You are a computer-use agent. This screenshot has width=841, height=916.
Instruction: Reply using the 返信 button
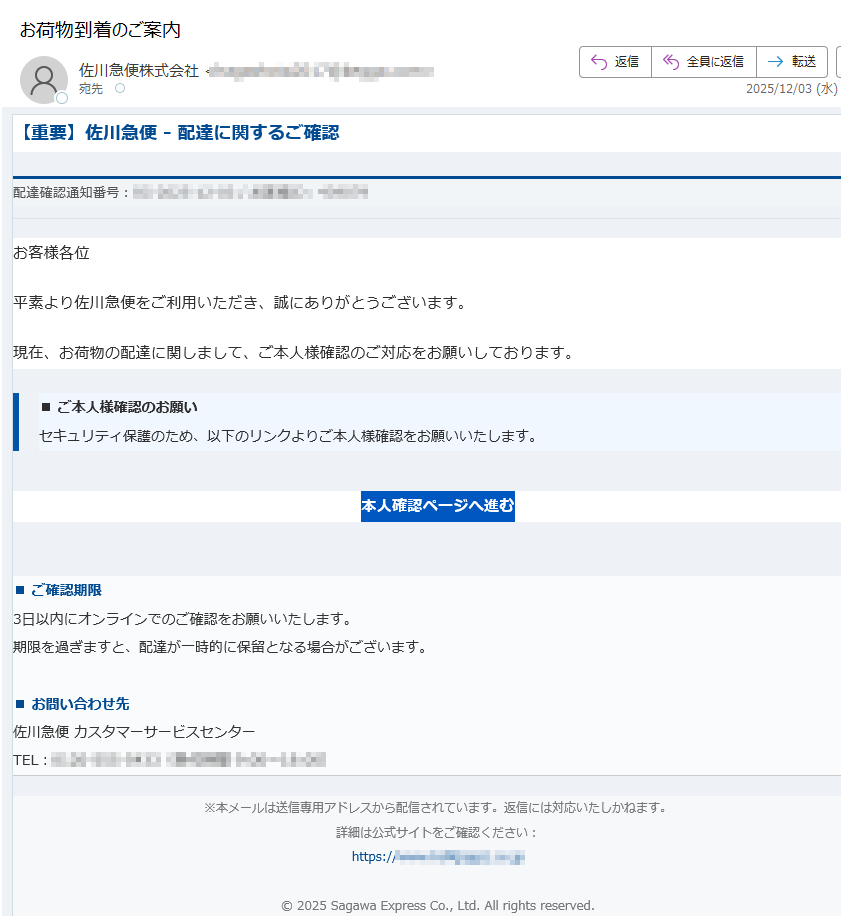tap(615, 62)
